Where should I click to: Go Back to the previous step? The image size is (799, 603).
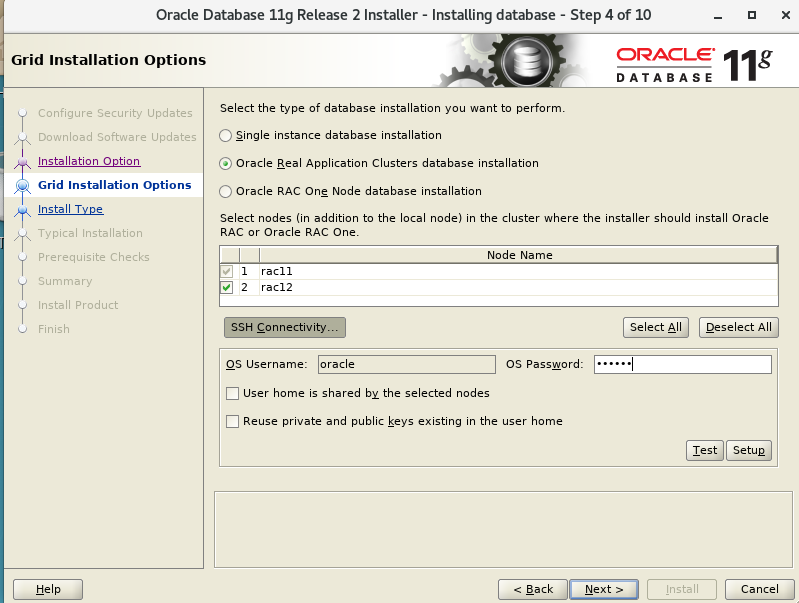click(x=533, y=589)
